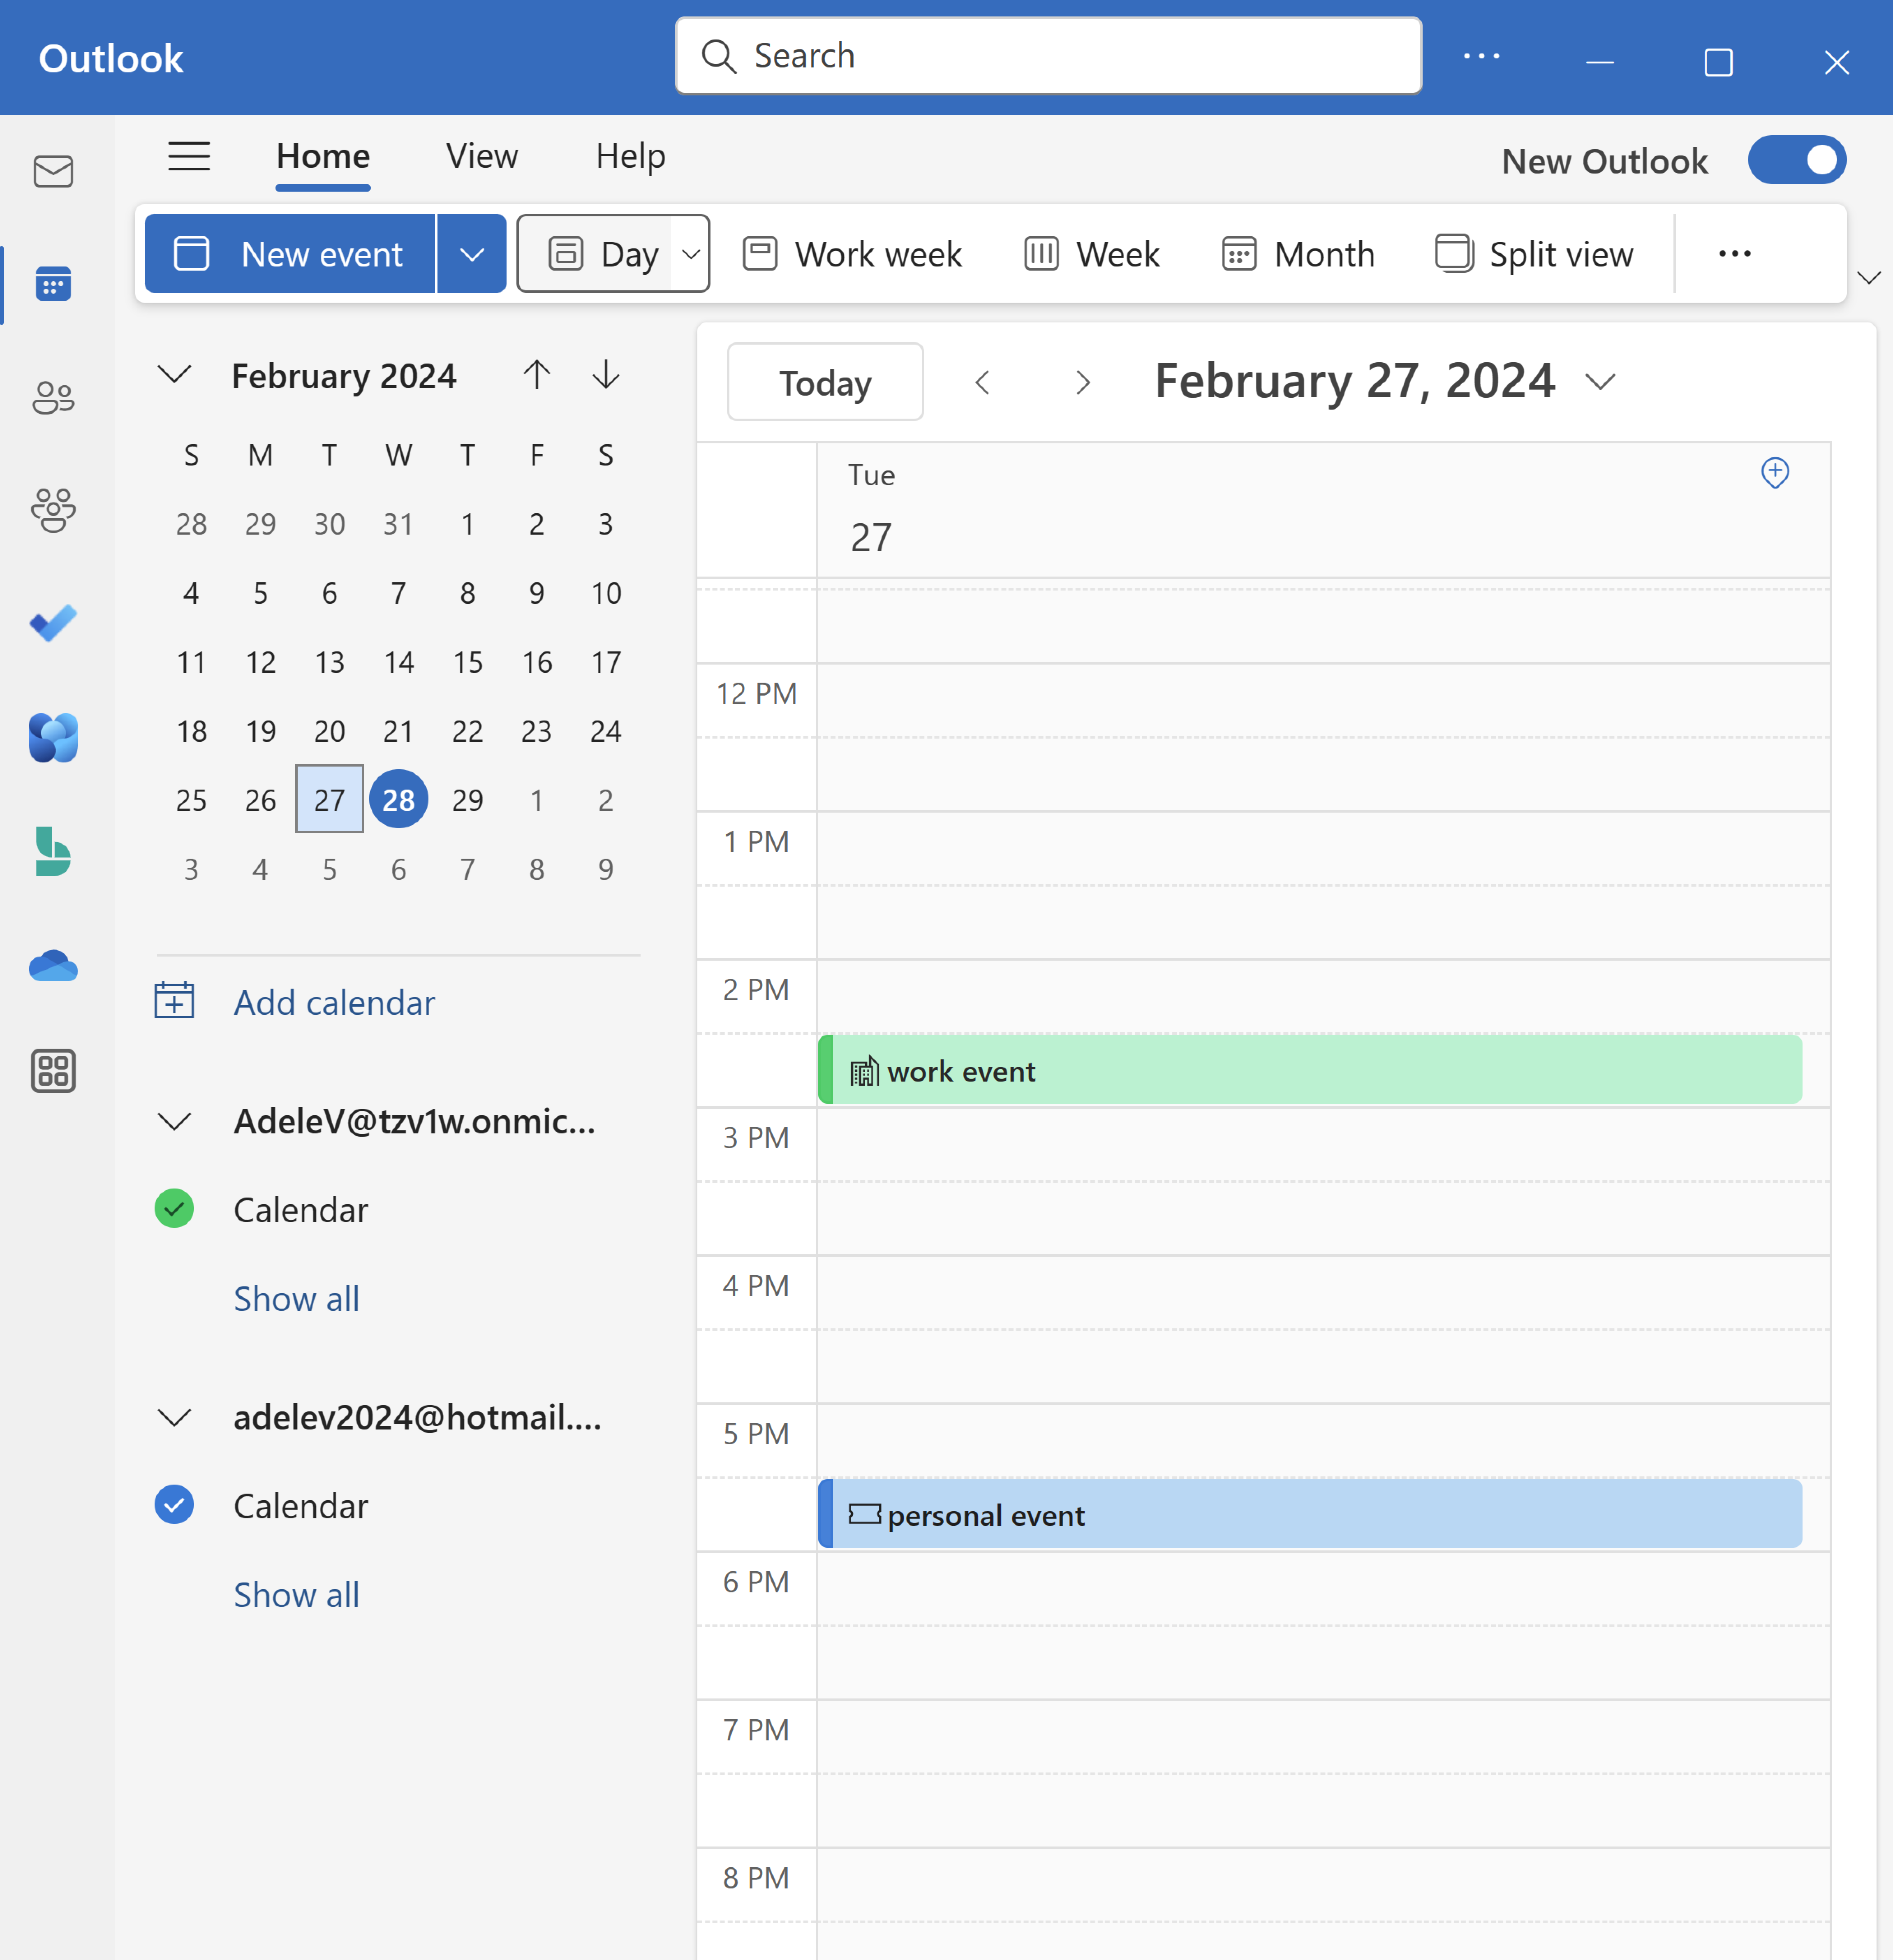Open the Mail app icon
Image resolution: width=1893 pixels, height=1960 pixels.
coord(53,172)
